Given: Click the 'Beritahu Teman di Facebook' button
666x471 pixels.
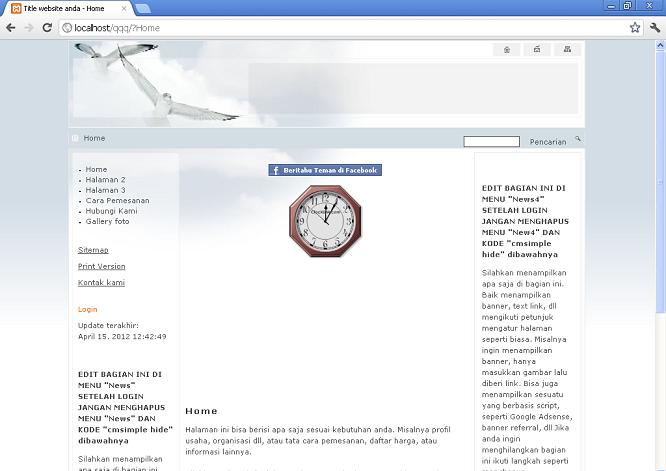Looking at the screenshot, I should 325,170.
